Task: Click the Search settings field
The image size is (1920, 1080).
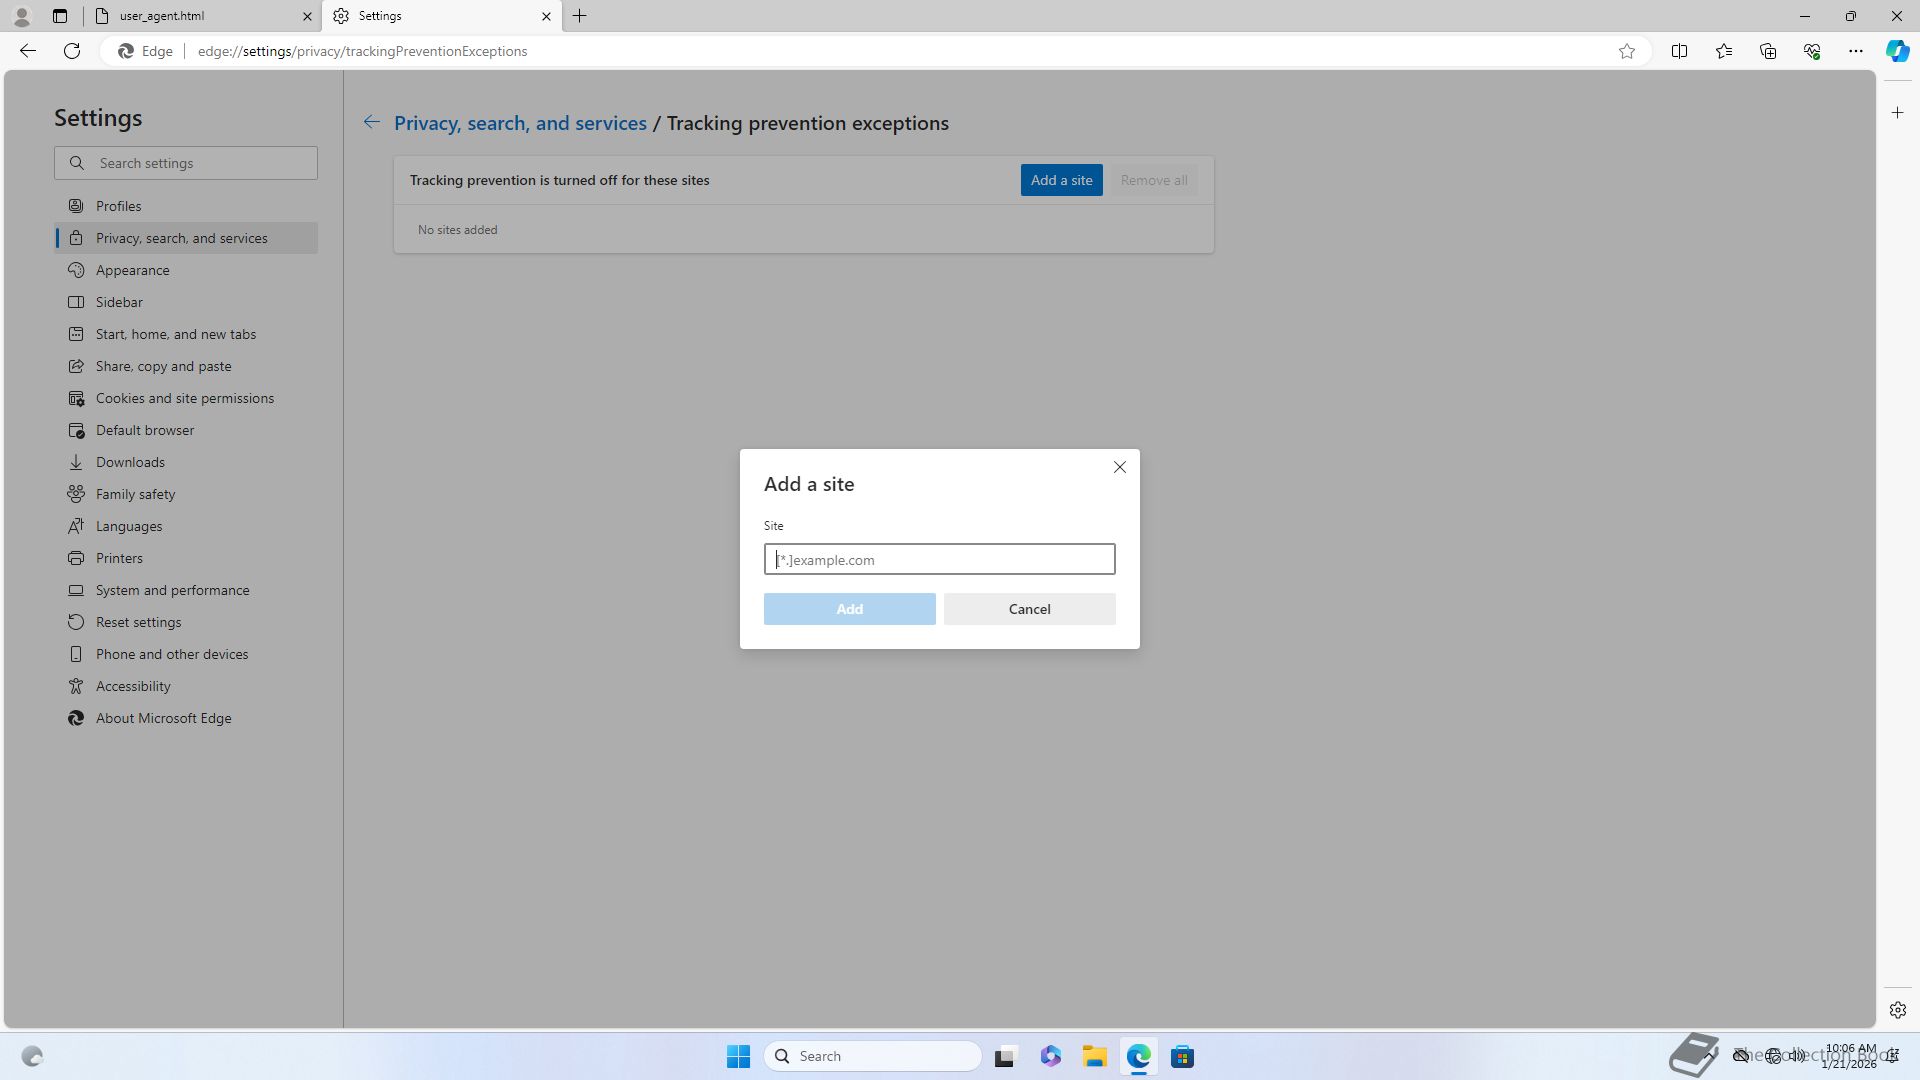Action: (200, 163)
